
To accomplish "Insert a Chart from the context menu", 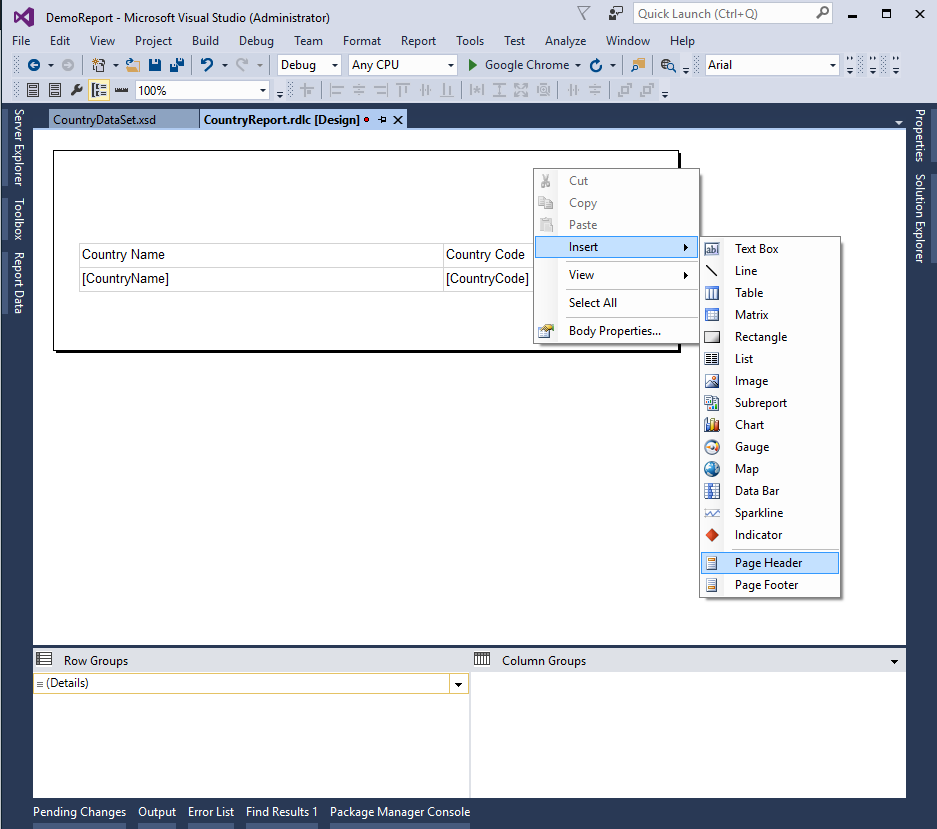I will pyautogui.click(x=749, y=424).
